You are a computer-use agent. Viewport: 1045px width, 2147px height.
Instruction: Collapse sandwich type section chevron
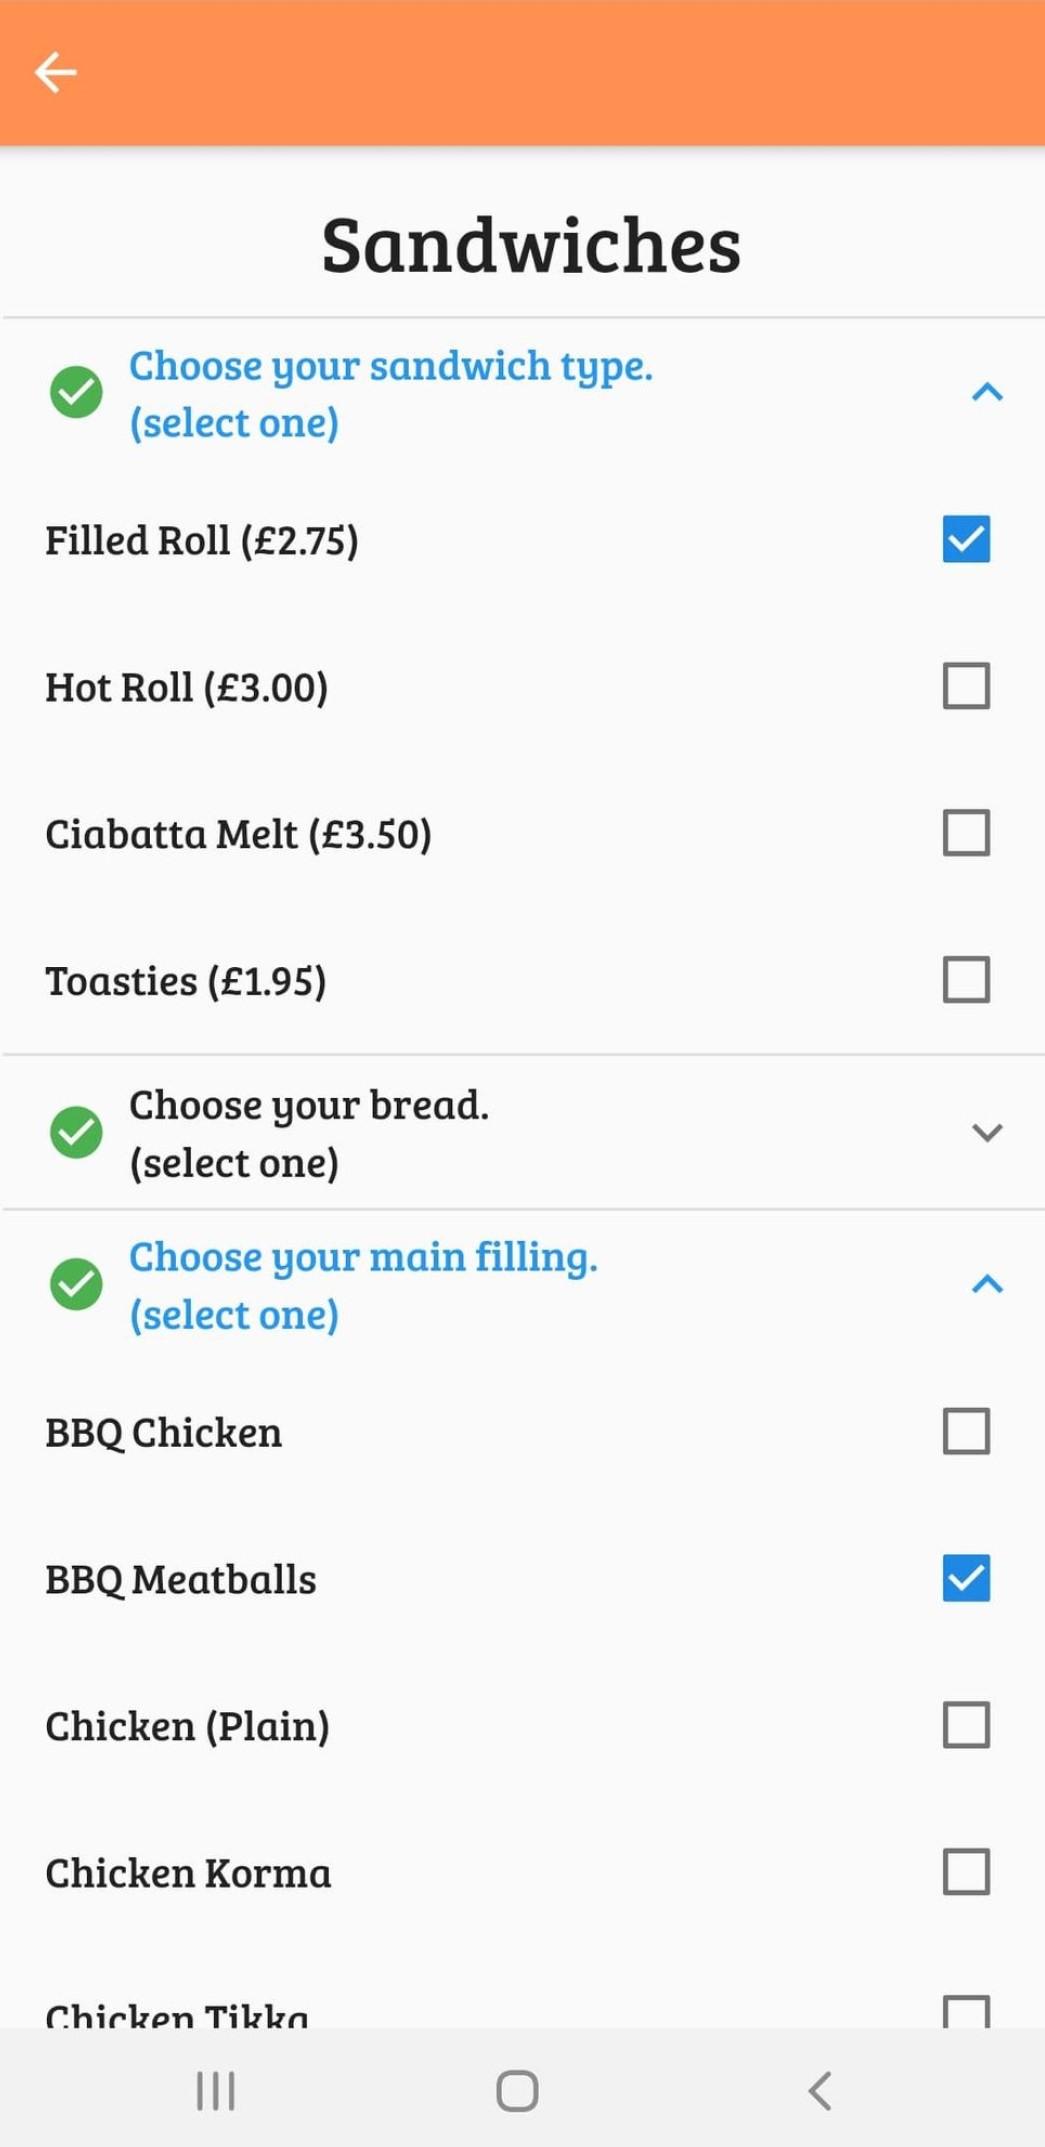(x=987, y=392)
